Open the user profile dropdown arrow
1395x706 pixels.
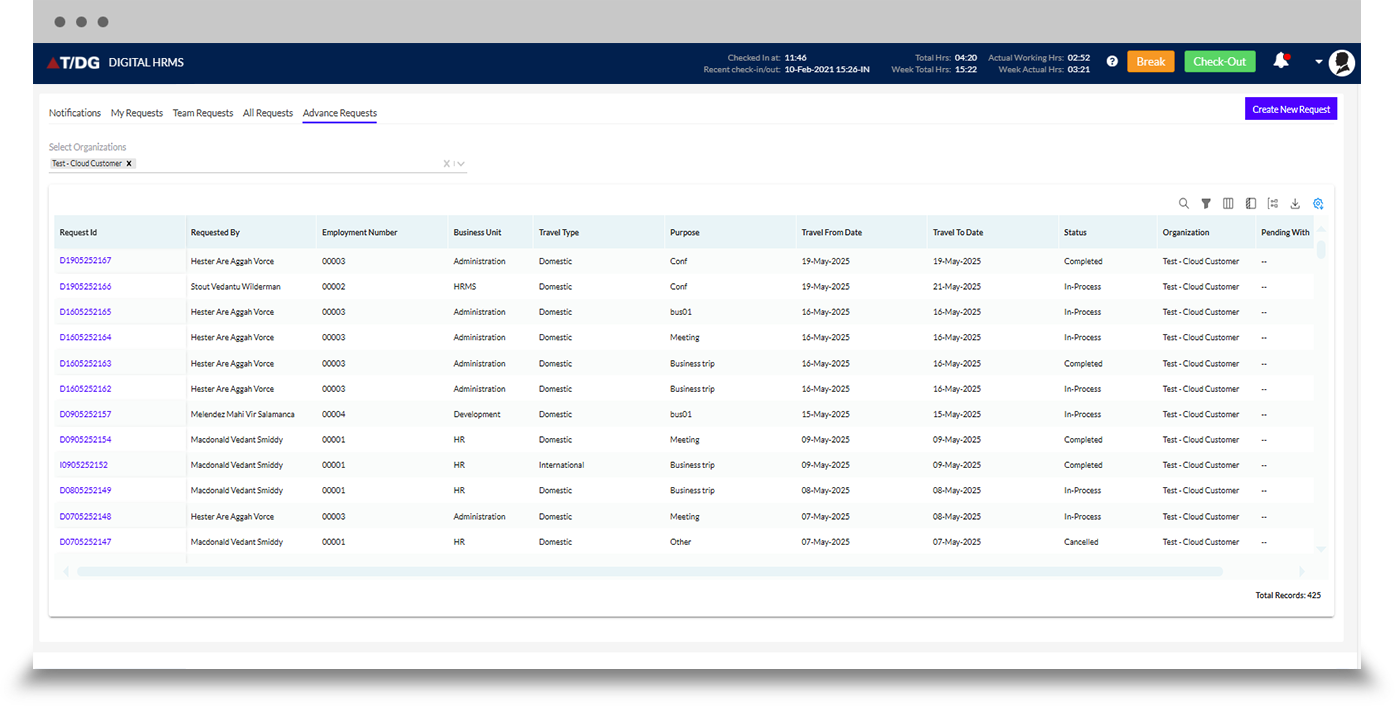pyautogui.click(x=1319, y=62)
